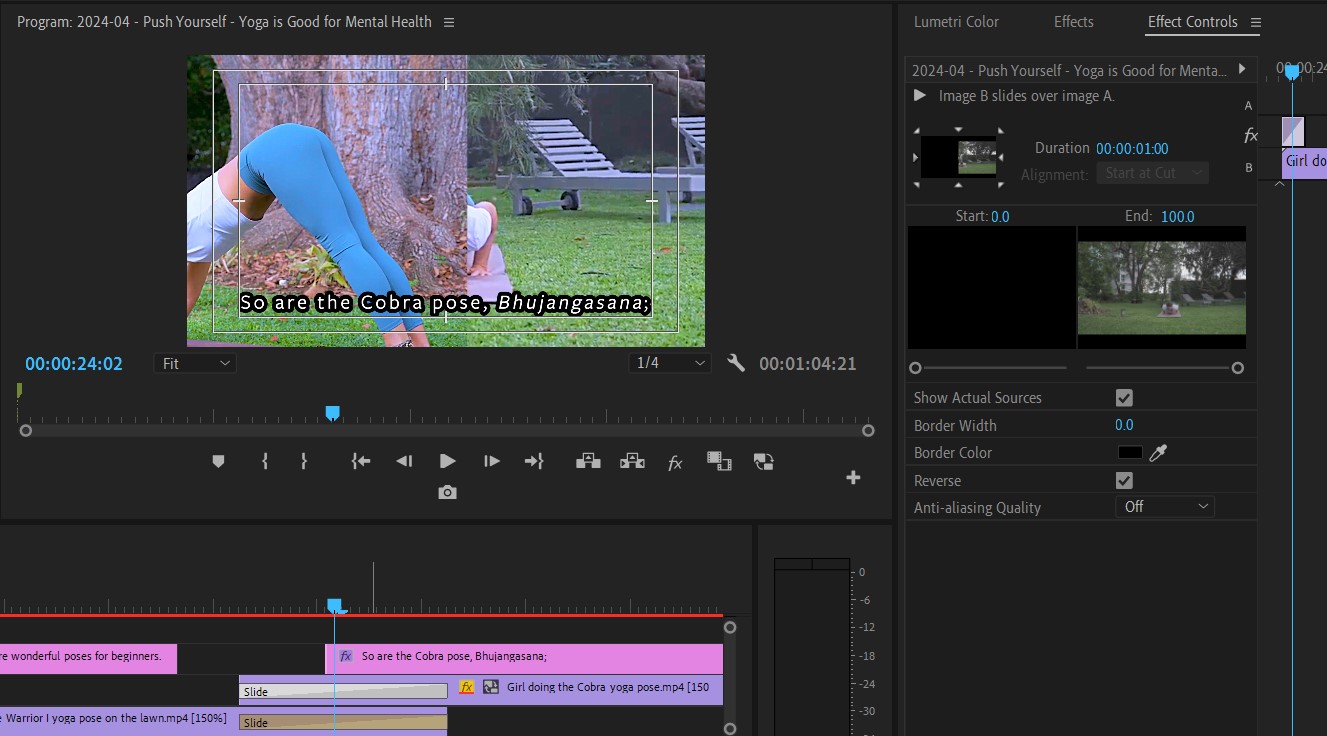This screenshot has width=1327, height=736.
Task: Toggle the Show Actual Sources checkbox
Action: click(1124, 398)
